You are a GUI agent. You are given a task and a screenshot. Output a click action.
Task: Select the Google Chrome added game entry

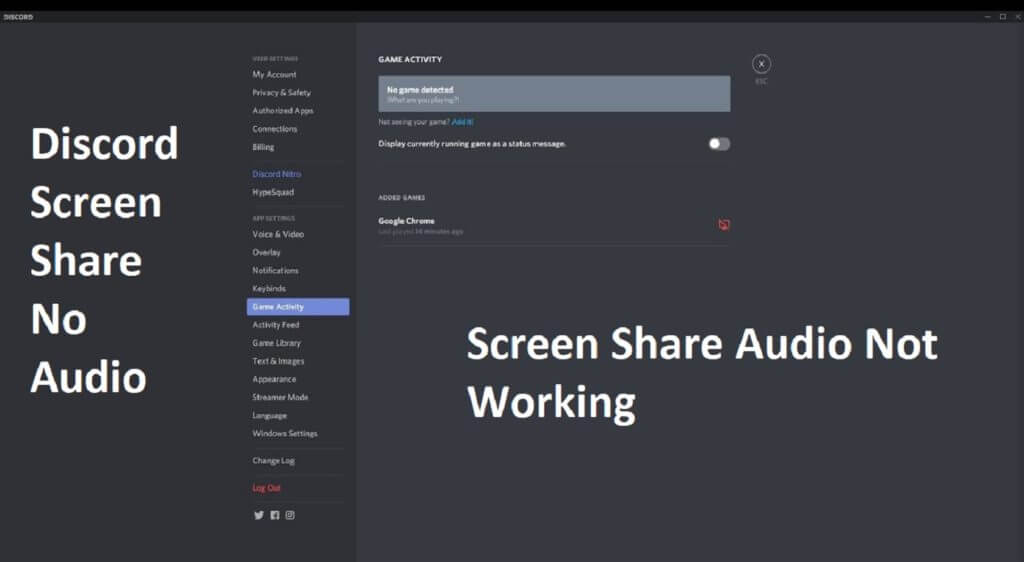pos(554,225)
